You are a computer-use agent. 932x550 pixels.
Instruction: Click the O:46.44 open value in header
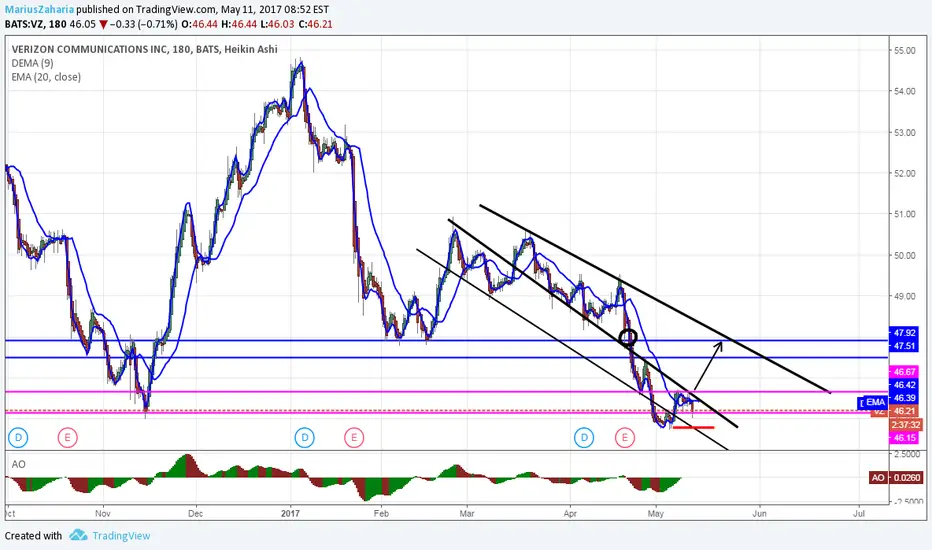pos(199,24)
